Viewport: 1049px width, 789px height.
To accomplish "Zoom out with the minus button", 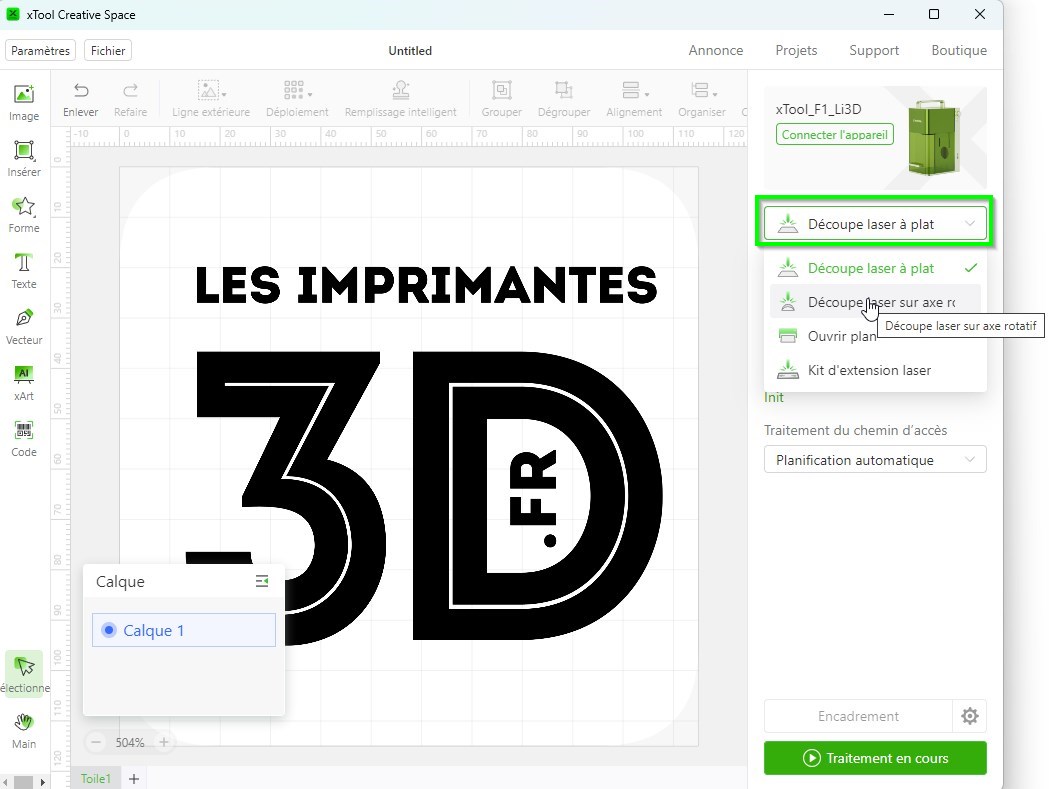I will [x=96, y=741].
